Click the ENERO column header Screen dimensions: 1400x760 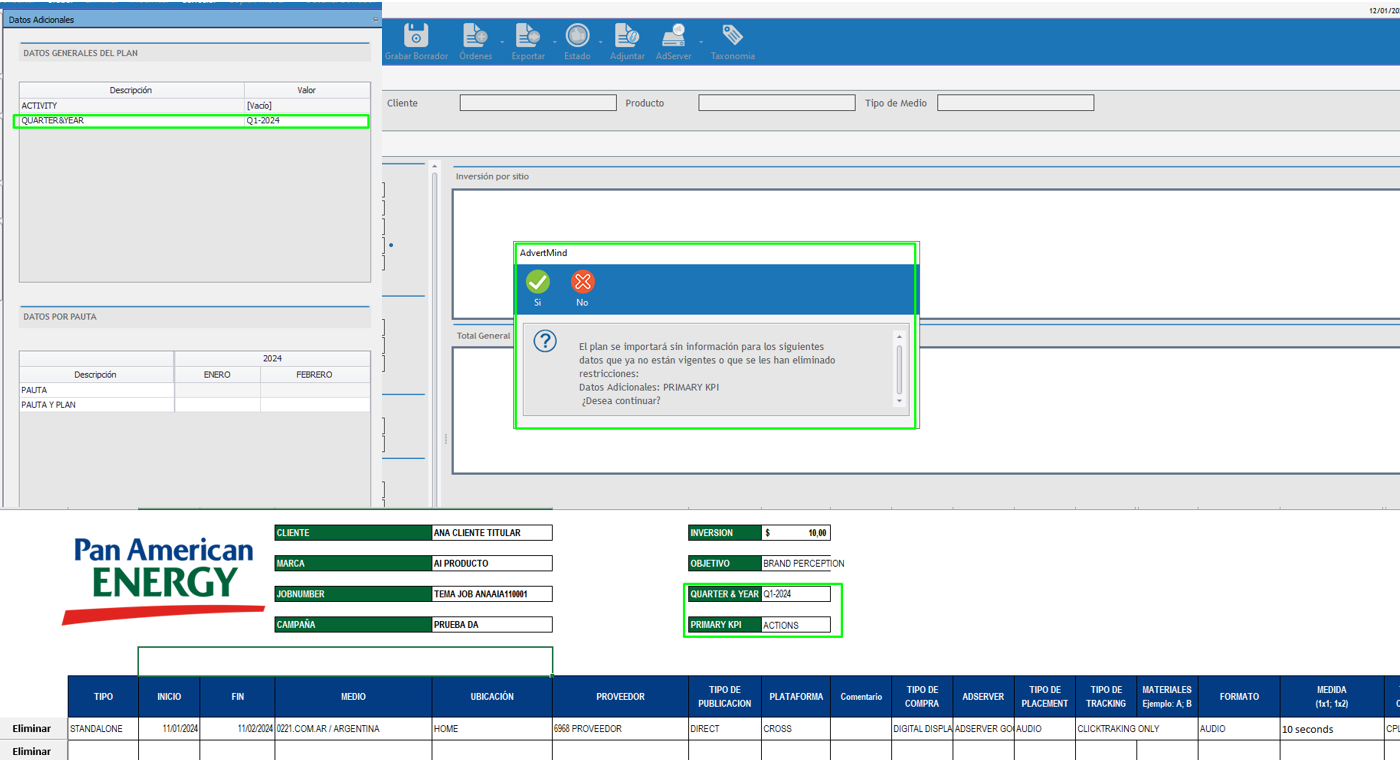[217, 375]
